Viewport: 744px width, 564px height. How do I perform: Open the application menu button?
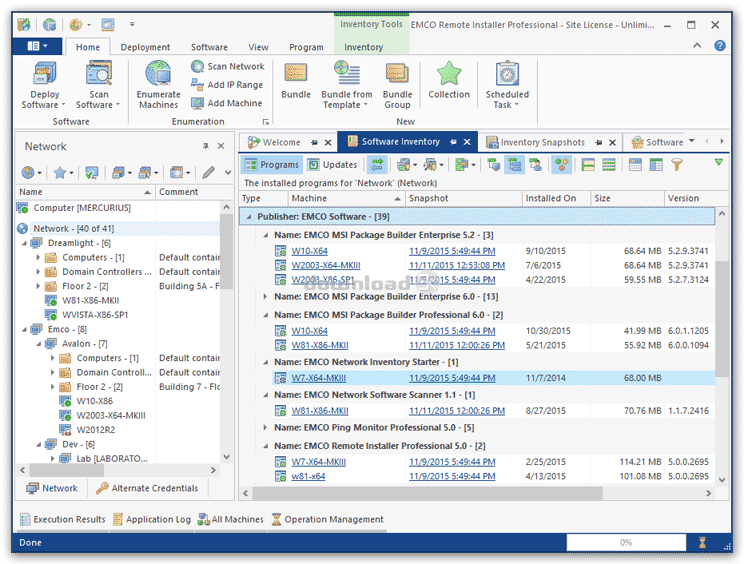(37, 46)
